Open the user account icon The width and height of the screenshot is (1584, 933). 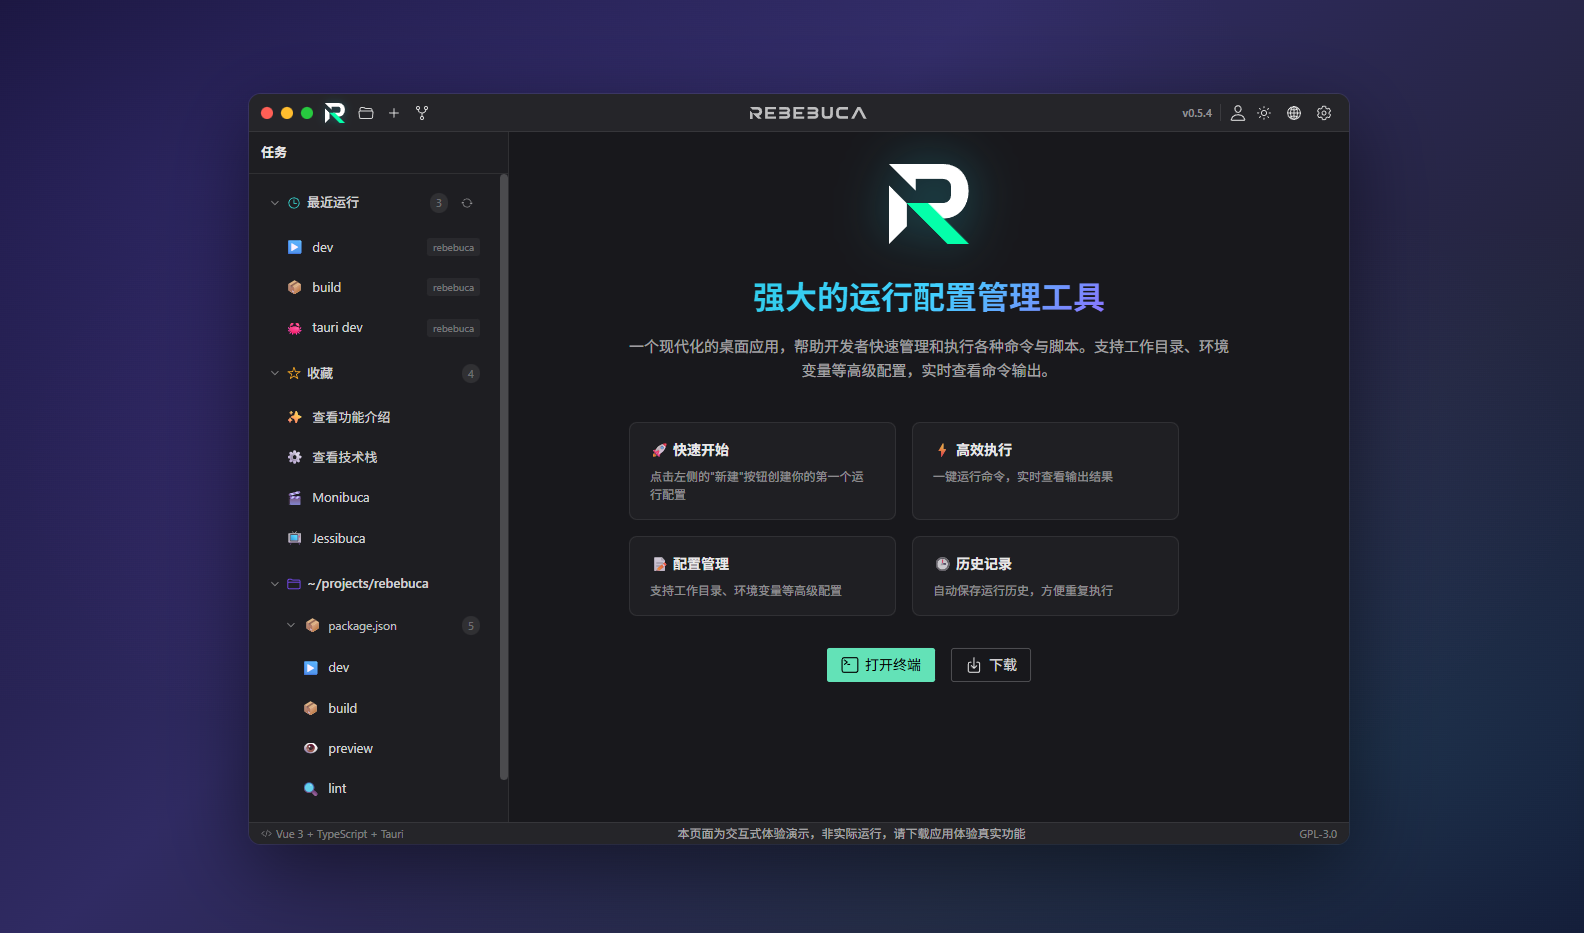coord(1237,113)
